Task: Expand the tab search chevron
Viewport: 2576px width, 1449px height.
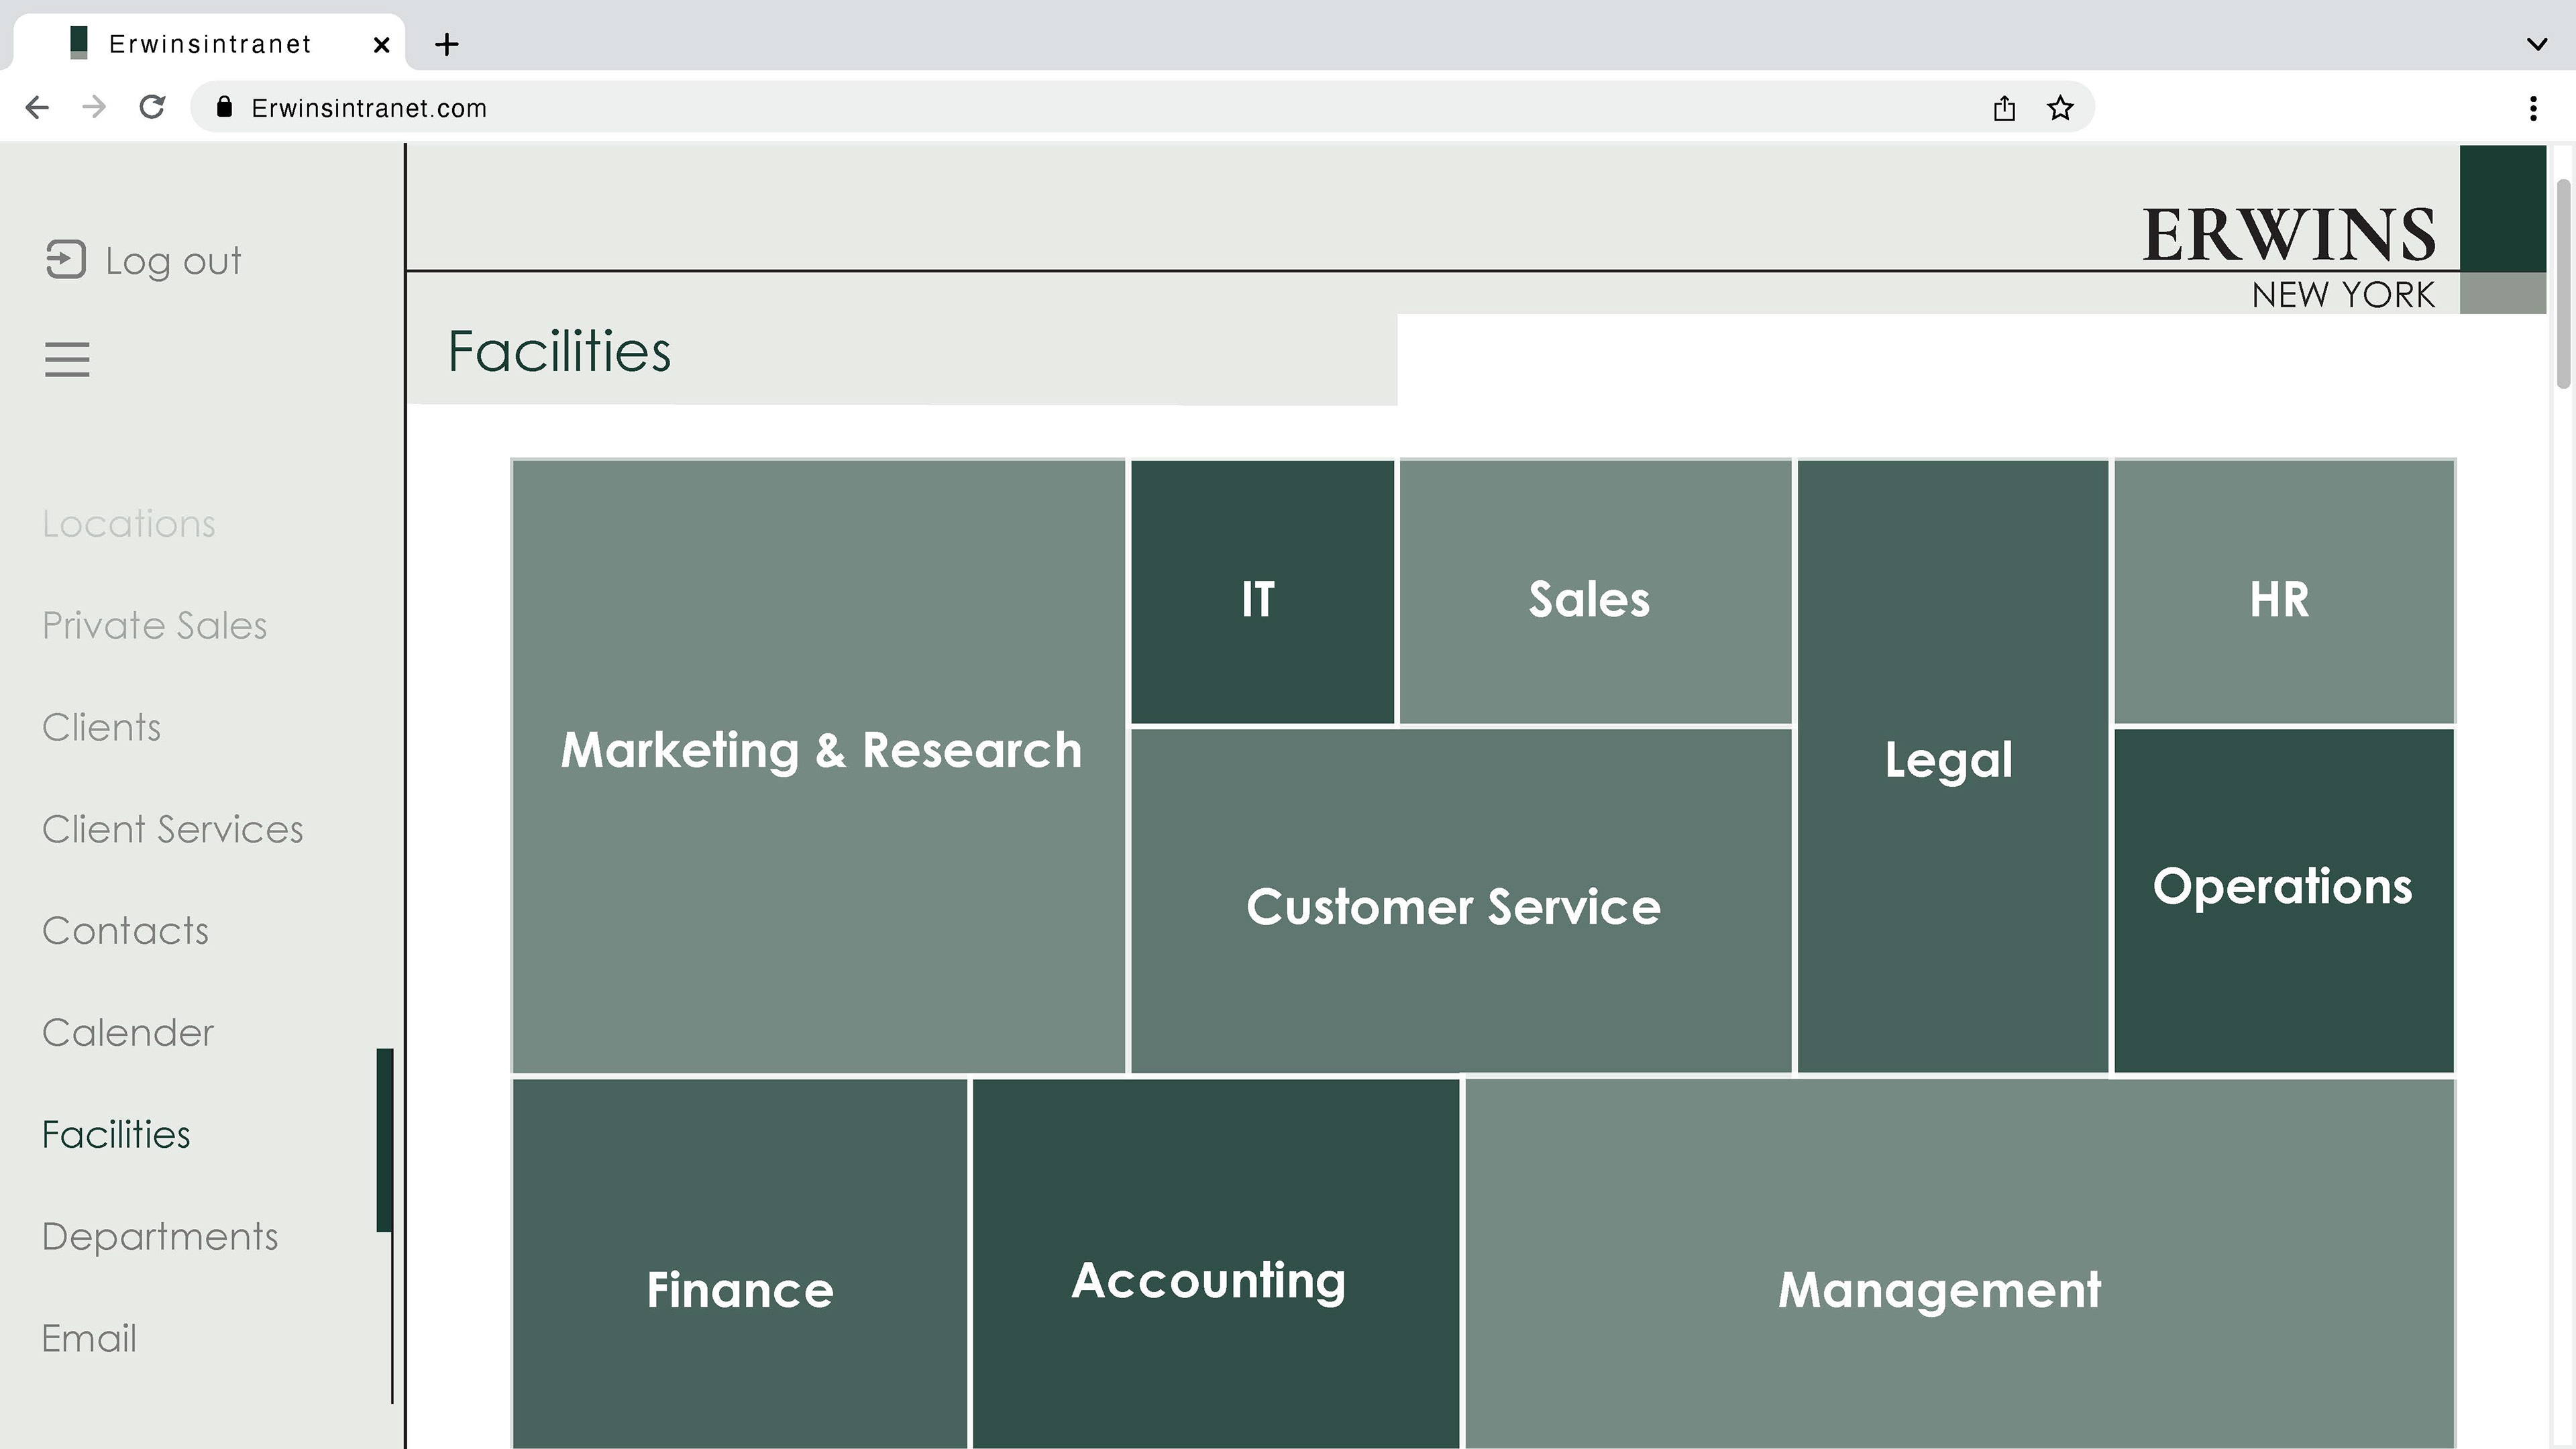Action: pos(2536,44)
